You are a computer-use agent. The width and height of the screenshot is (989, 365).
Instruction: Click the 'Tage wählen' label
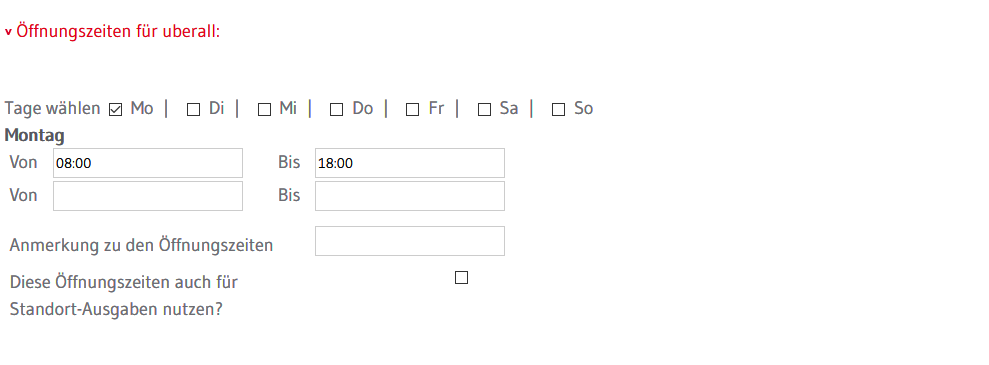[52, 108]
